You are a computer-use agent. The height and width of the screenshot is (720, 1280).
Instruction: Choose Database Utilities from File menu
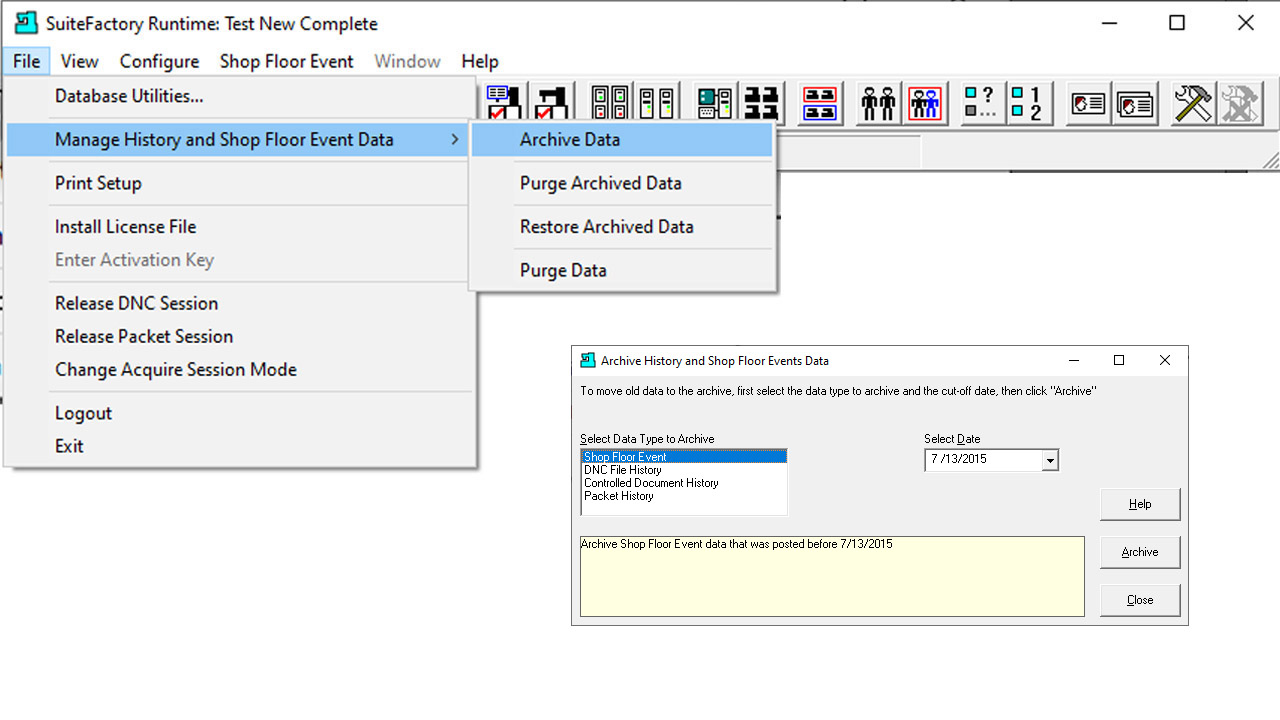coord(239,96)
